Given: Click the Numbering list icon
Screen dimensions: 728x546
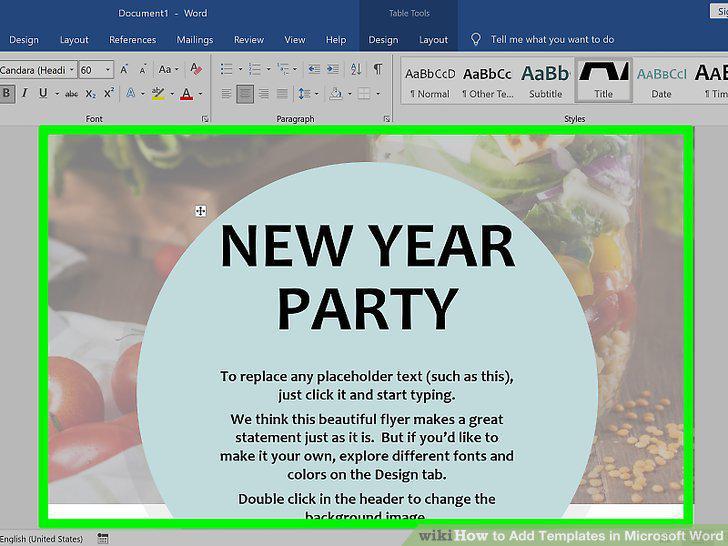Looking at the screenshot, I should coord(255,70).
